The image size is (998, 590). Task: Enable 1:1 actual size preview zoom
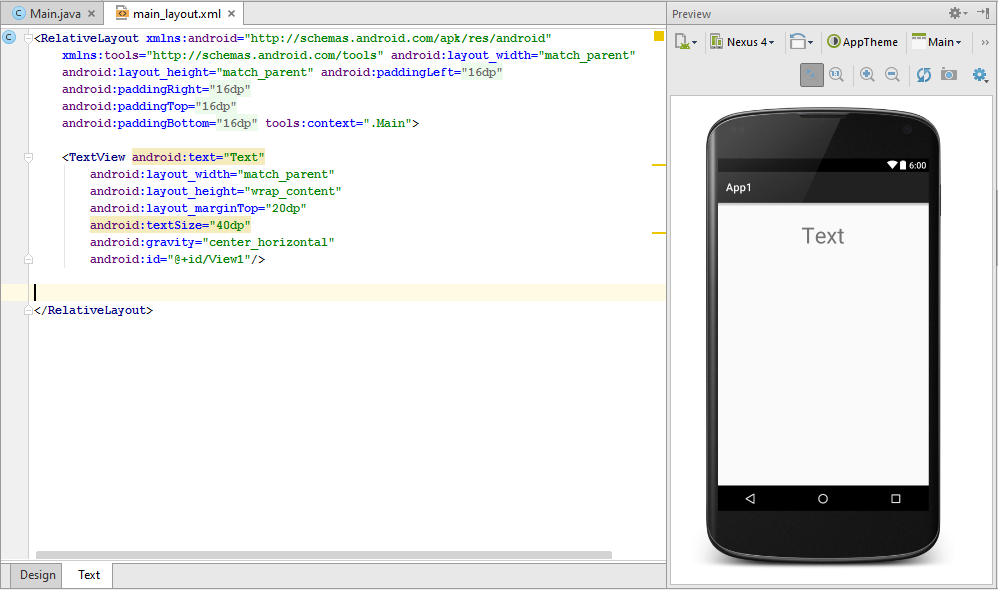tap(837, 74)
